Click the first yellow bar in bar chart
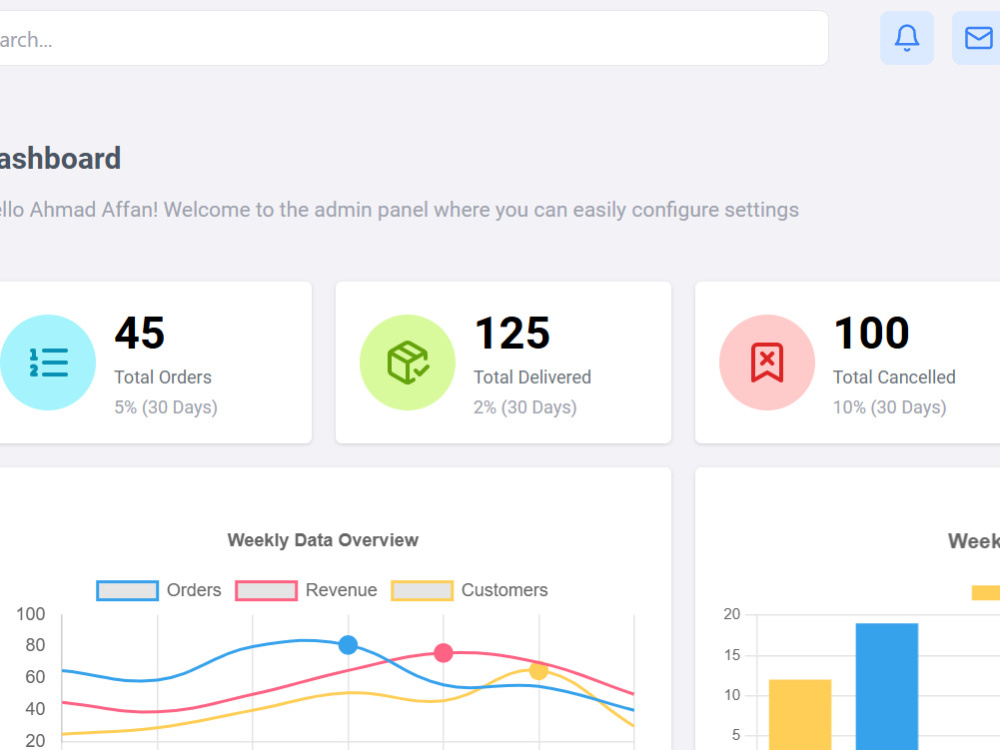Viewport: 1000px width, 750px height. [x=800, y=715]
